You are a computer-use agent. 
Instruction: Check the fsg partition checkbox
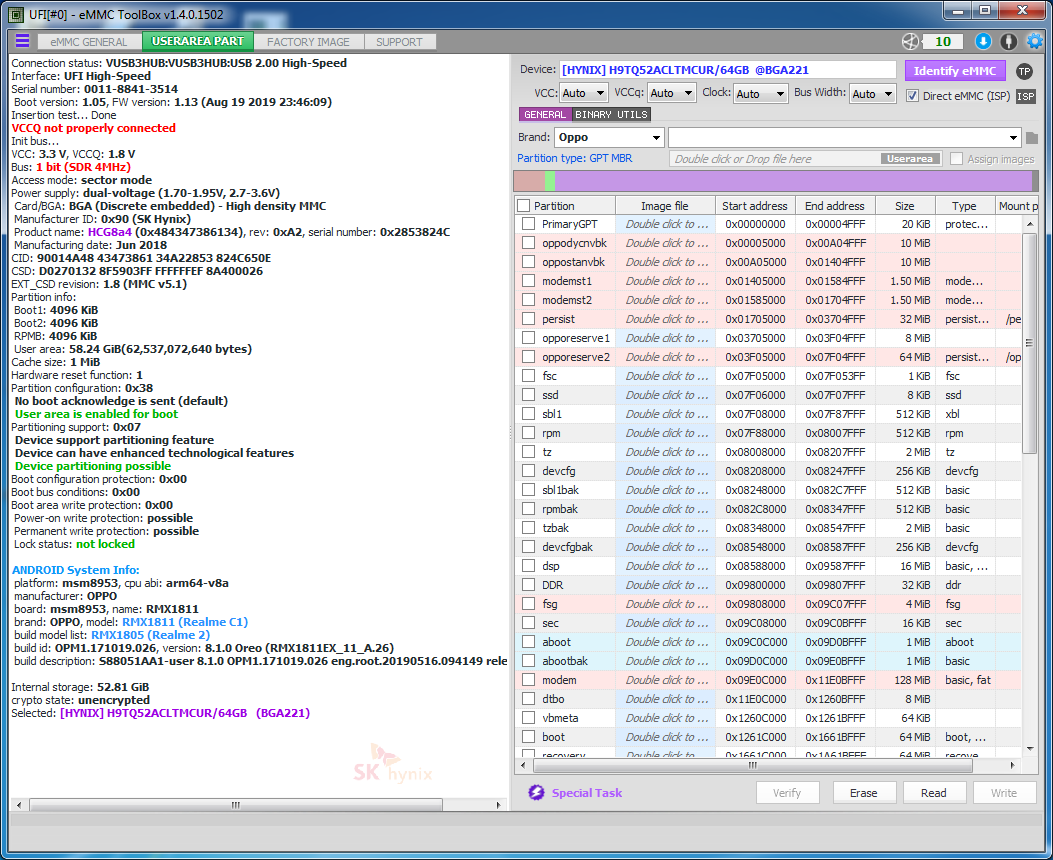click(x=529, y=604)
